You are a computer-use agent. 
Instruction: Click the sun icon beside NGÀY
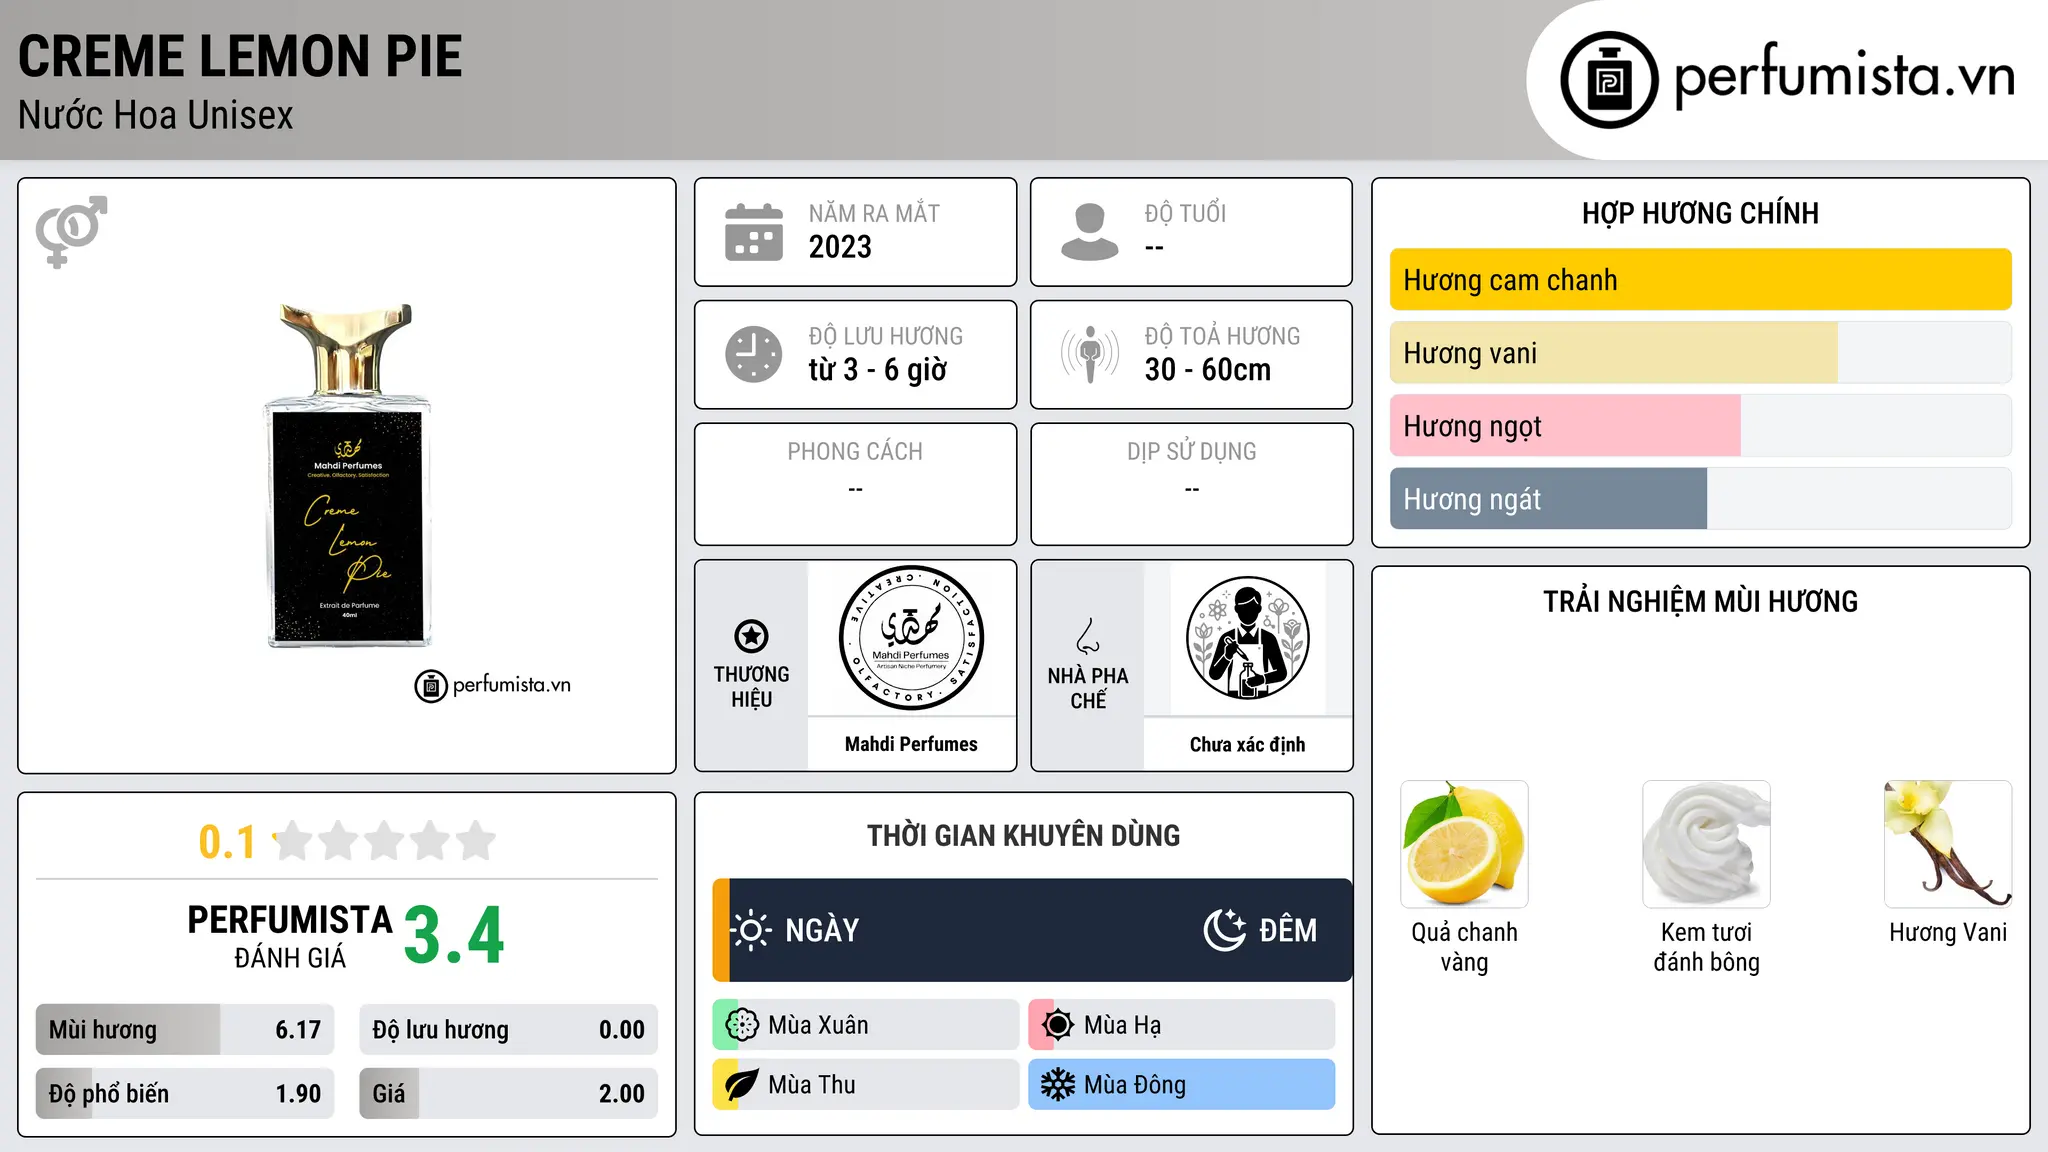(750, 930)
